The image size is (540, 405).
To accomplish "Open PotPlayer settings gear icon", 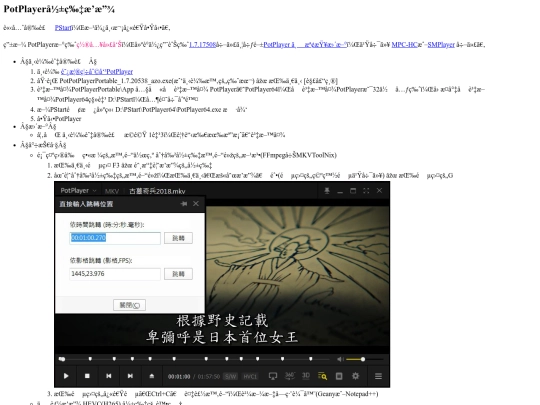I will click(x=355, y=376).
